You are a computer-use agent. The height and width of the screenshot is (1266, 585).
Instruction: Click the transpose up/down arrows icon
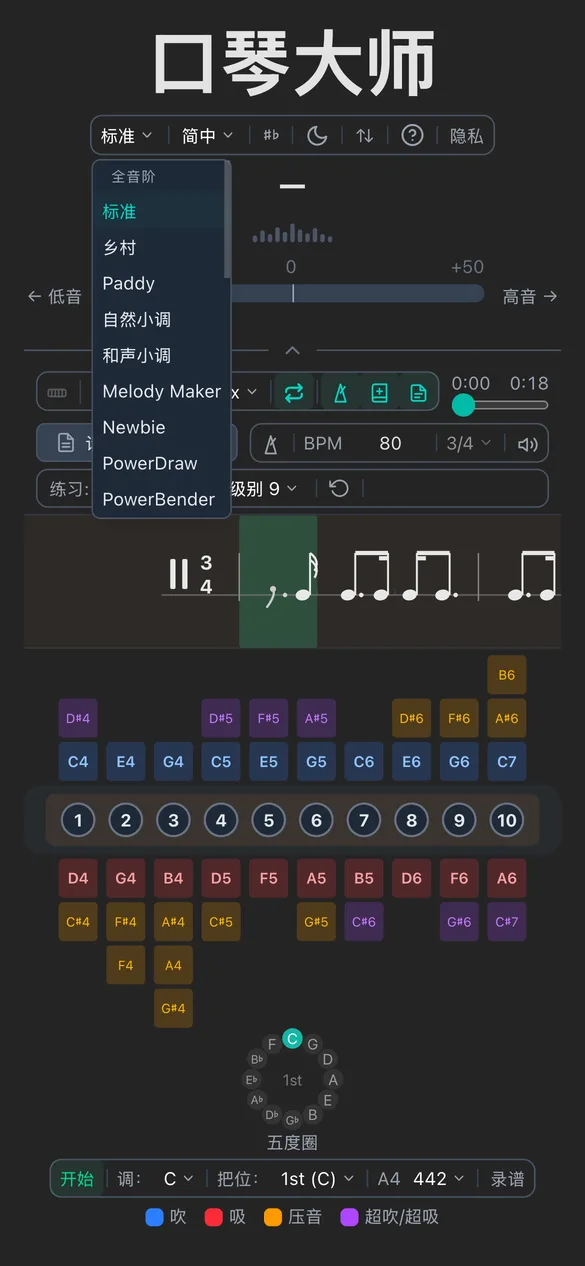(x=365, y=134)
